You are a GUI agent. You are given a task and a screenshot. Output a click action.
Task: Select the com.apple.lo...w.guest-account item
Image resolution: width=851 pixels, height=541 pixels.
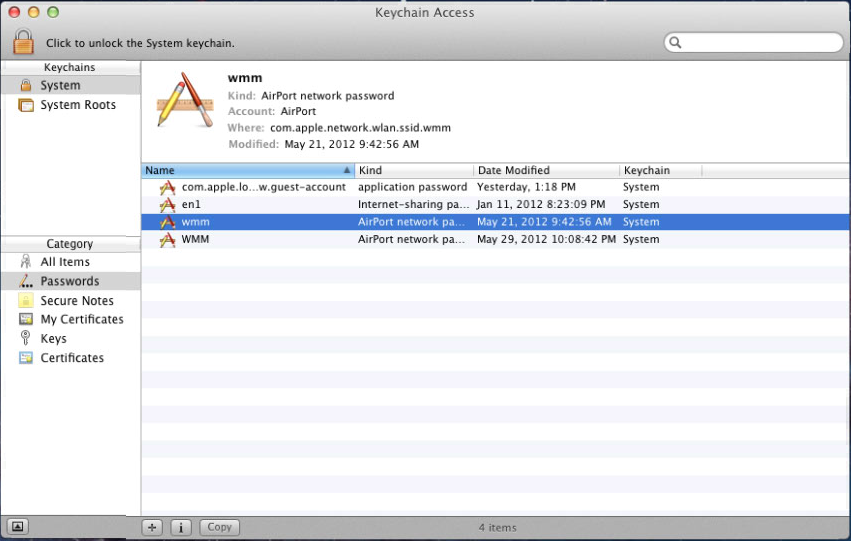coord(496,187)
